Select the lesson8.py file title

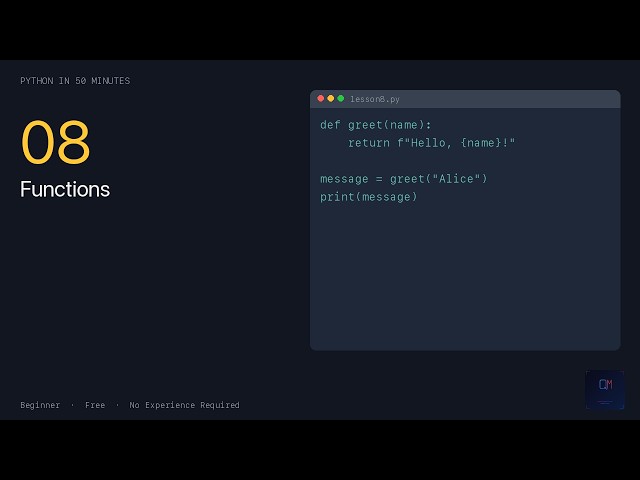pos(375,99)
